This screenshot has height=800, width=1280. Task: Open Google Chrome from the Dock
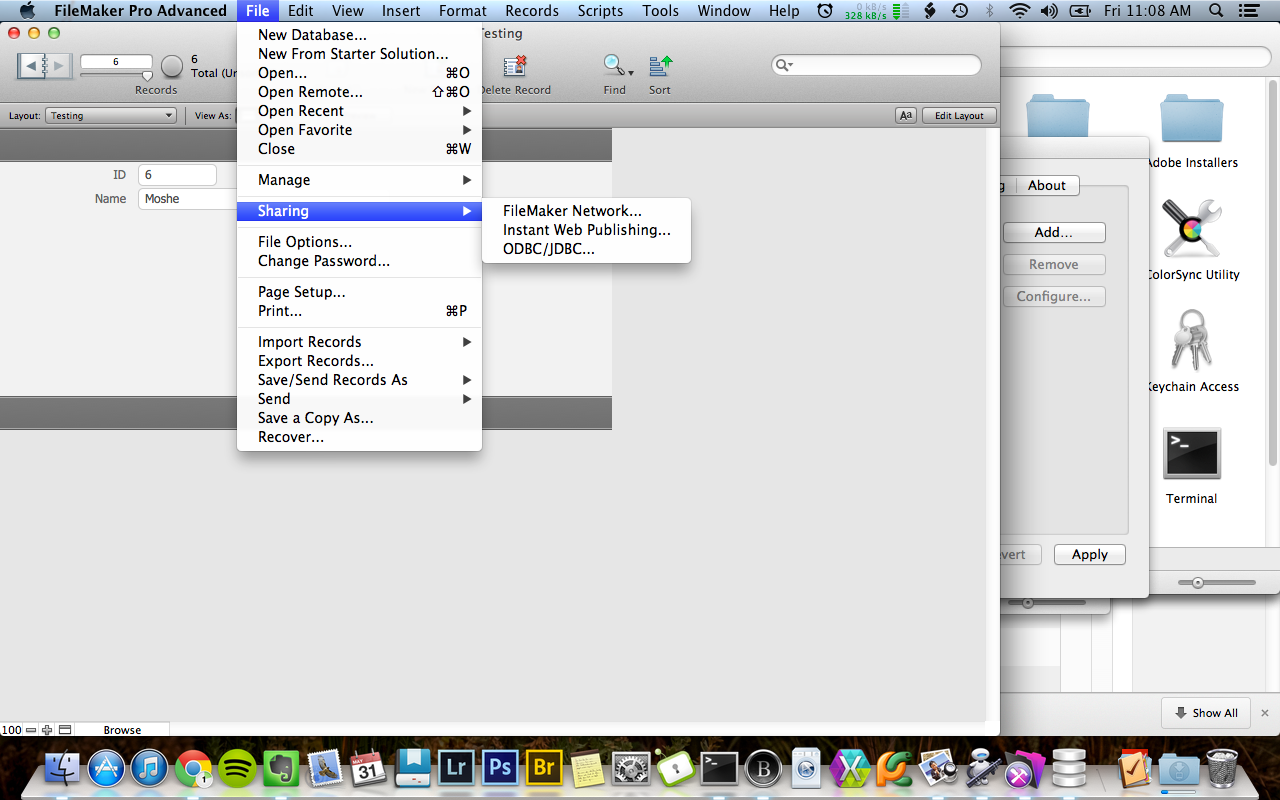(193, 768)
